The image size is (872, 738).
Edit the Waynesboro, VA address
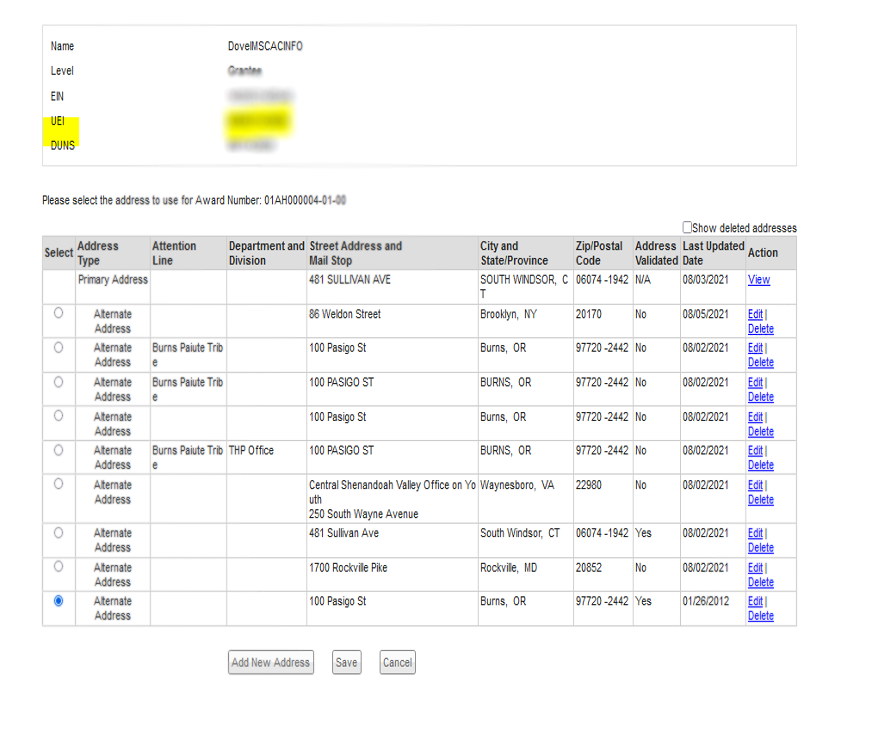coord(755,485)
